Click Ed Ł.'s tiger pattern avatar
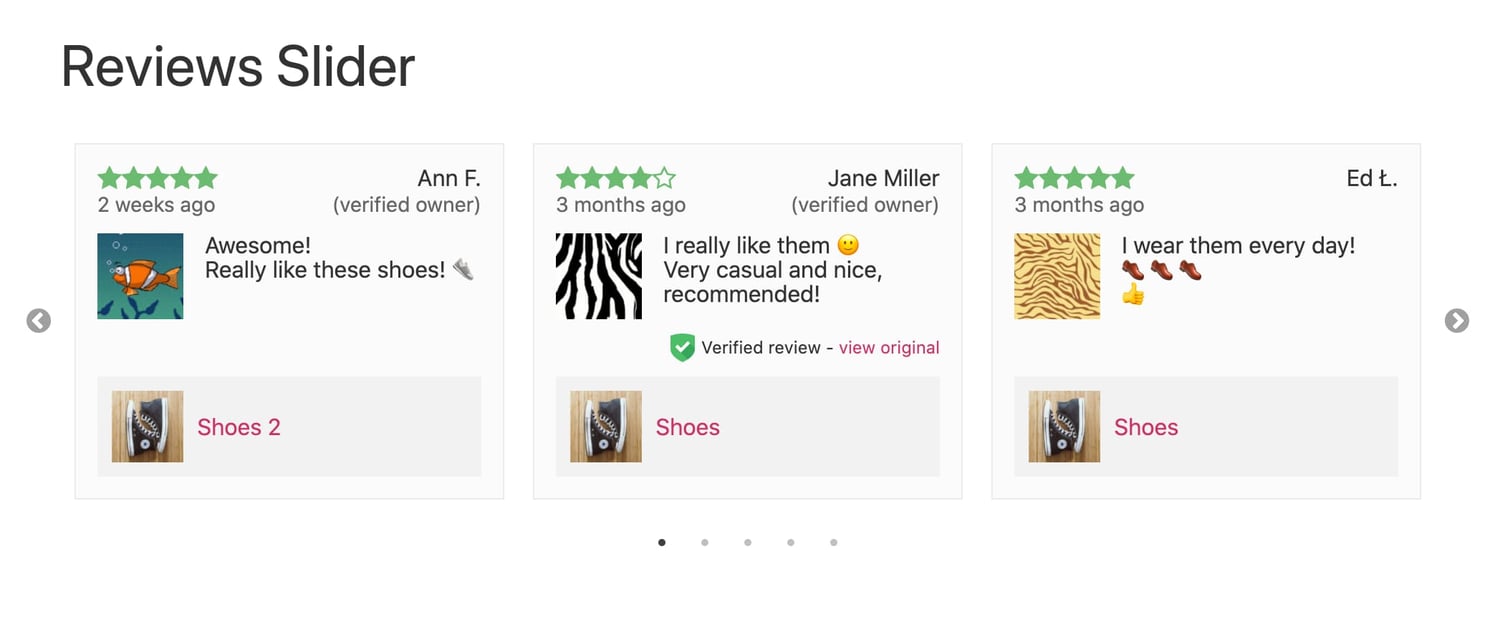Screen dimensions: 1500x637 point(1057,276)
